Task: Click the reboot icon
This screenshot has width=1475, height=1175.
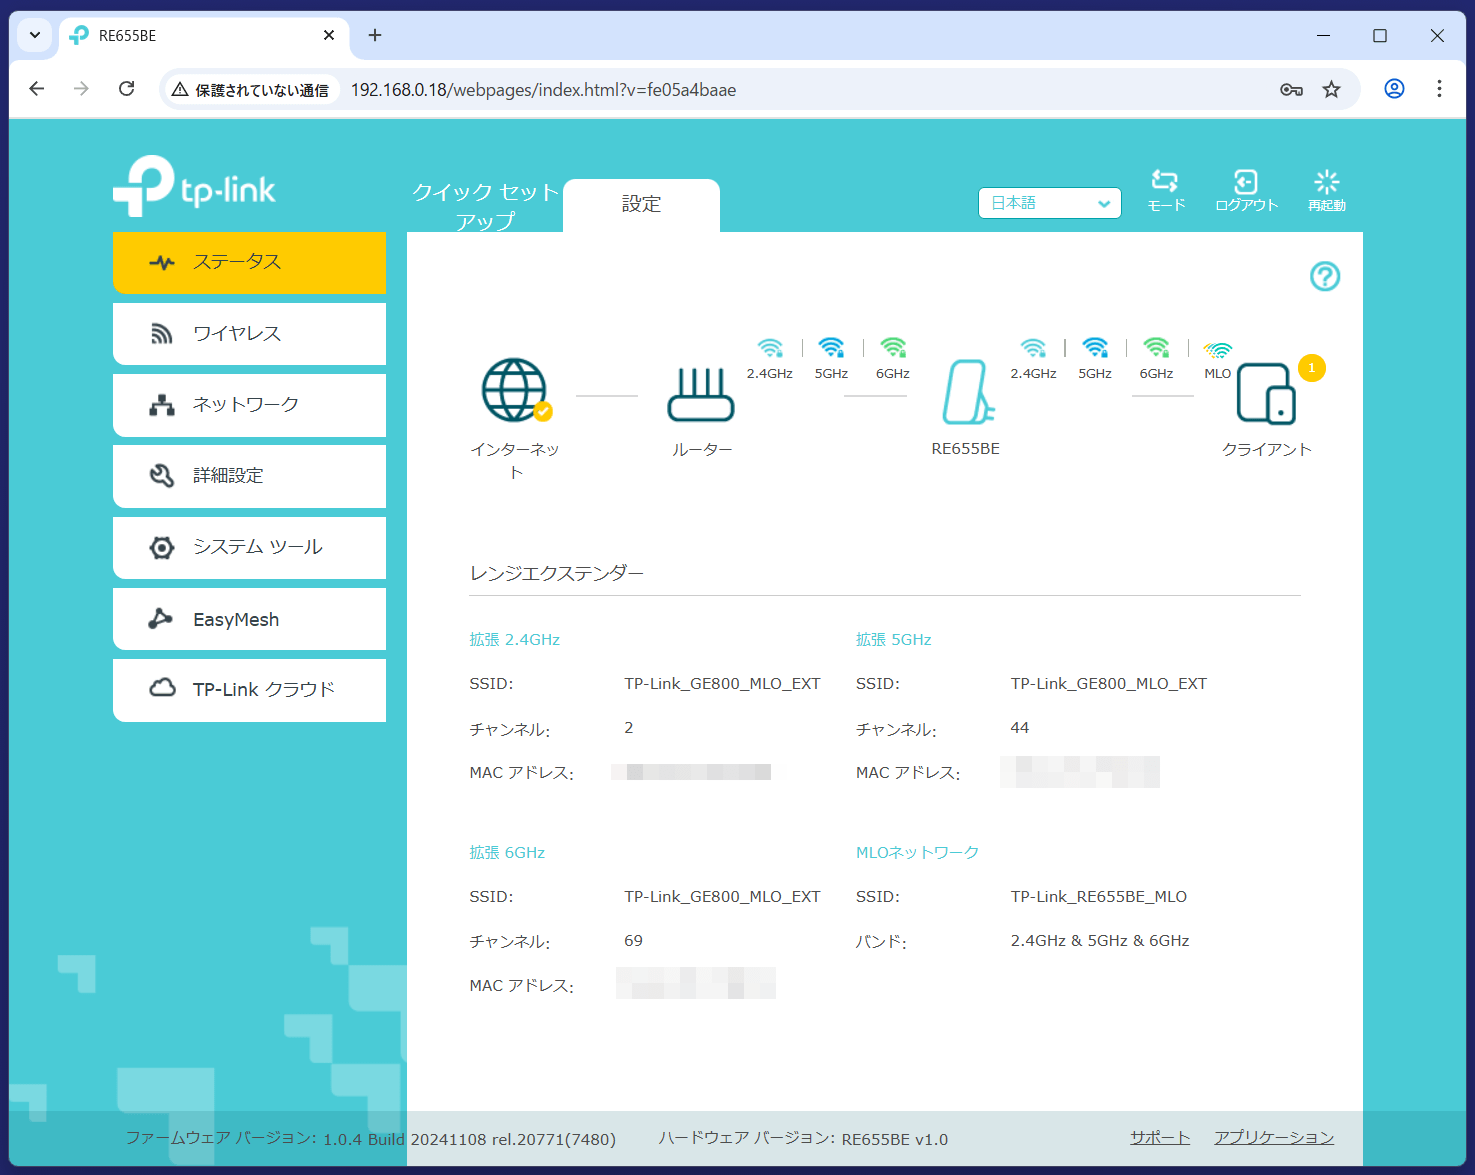Action: coord(1327,181)
